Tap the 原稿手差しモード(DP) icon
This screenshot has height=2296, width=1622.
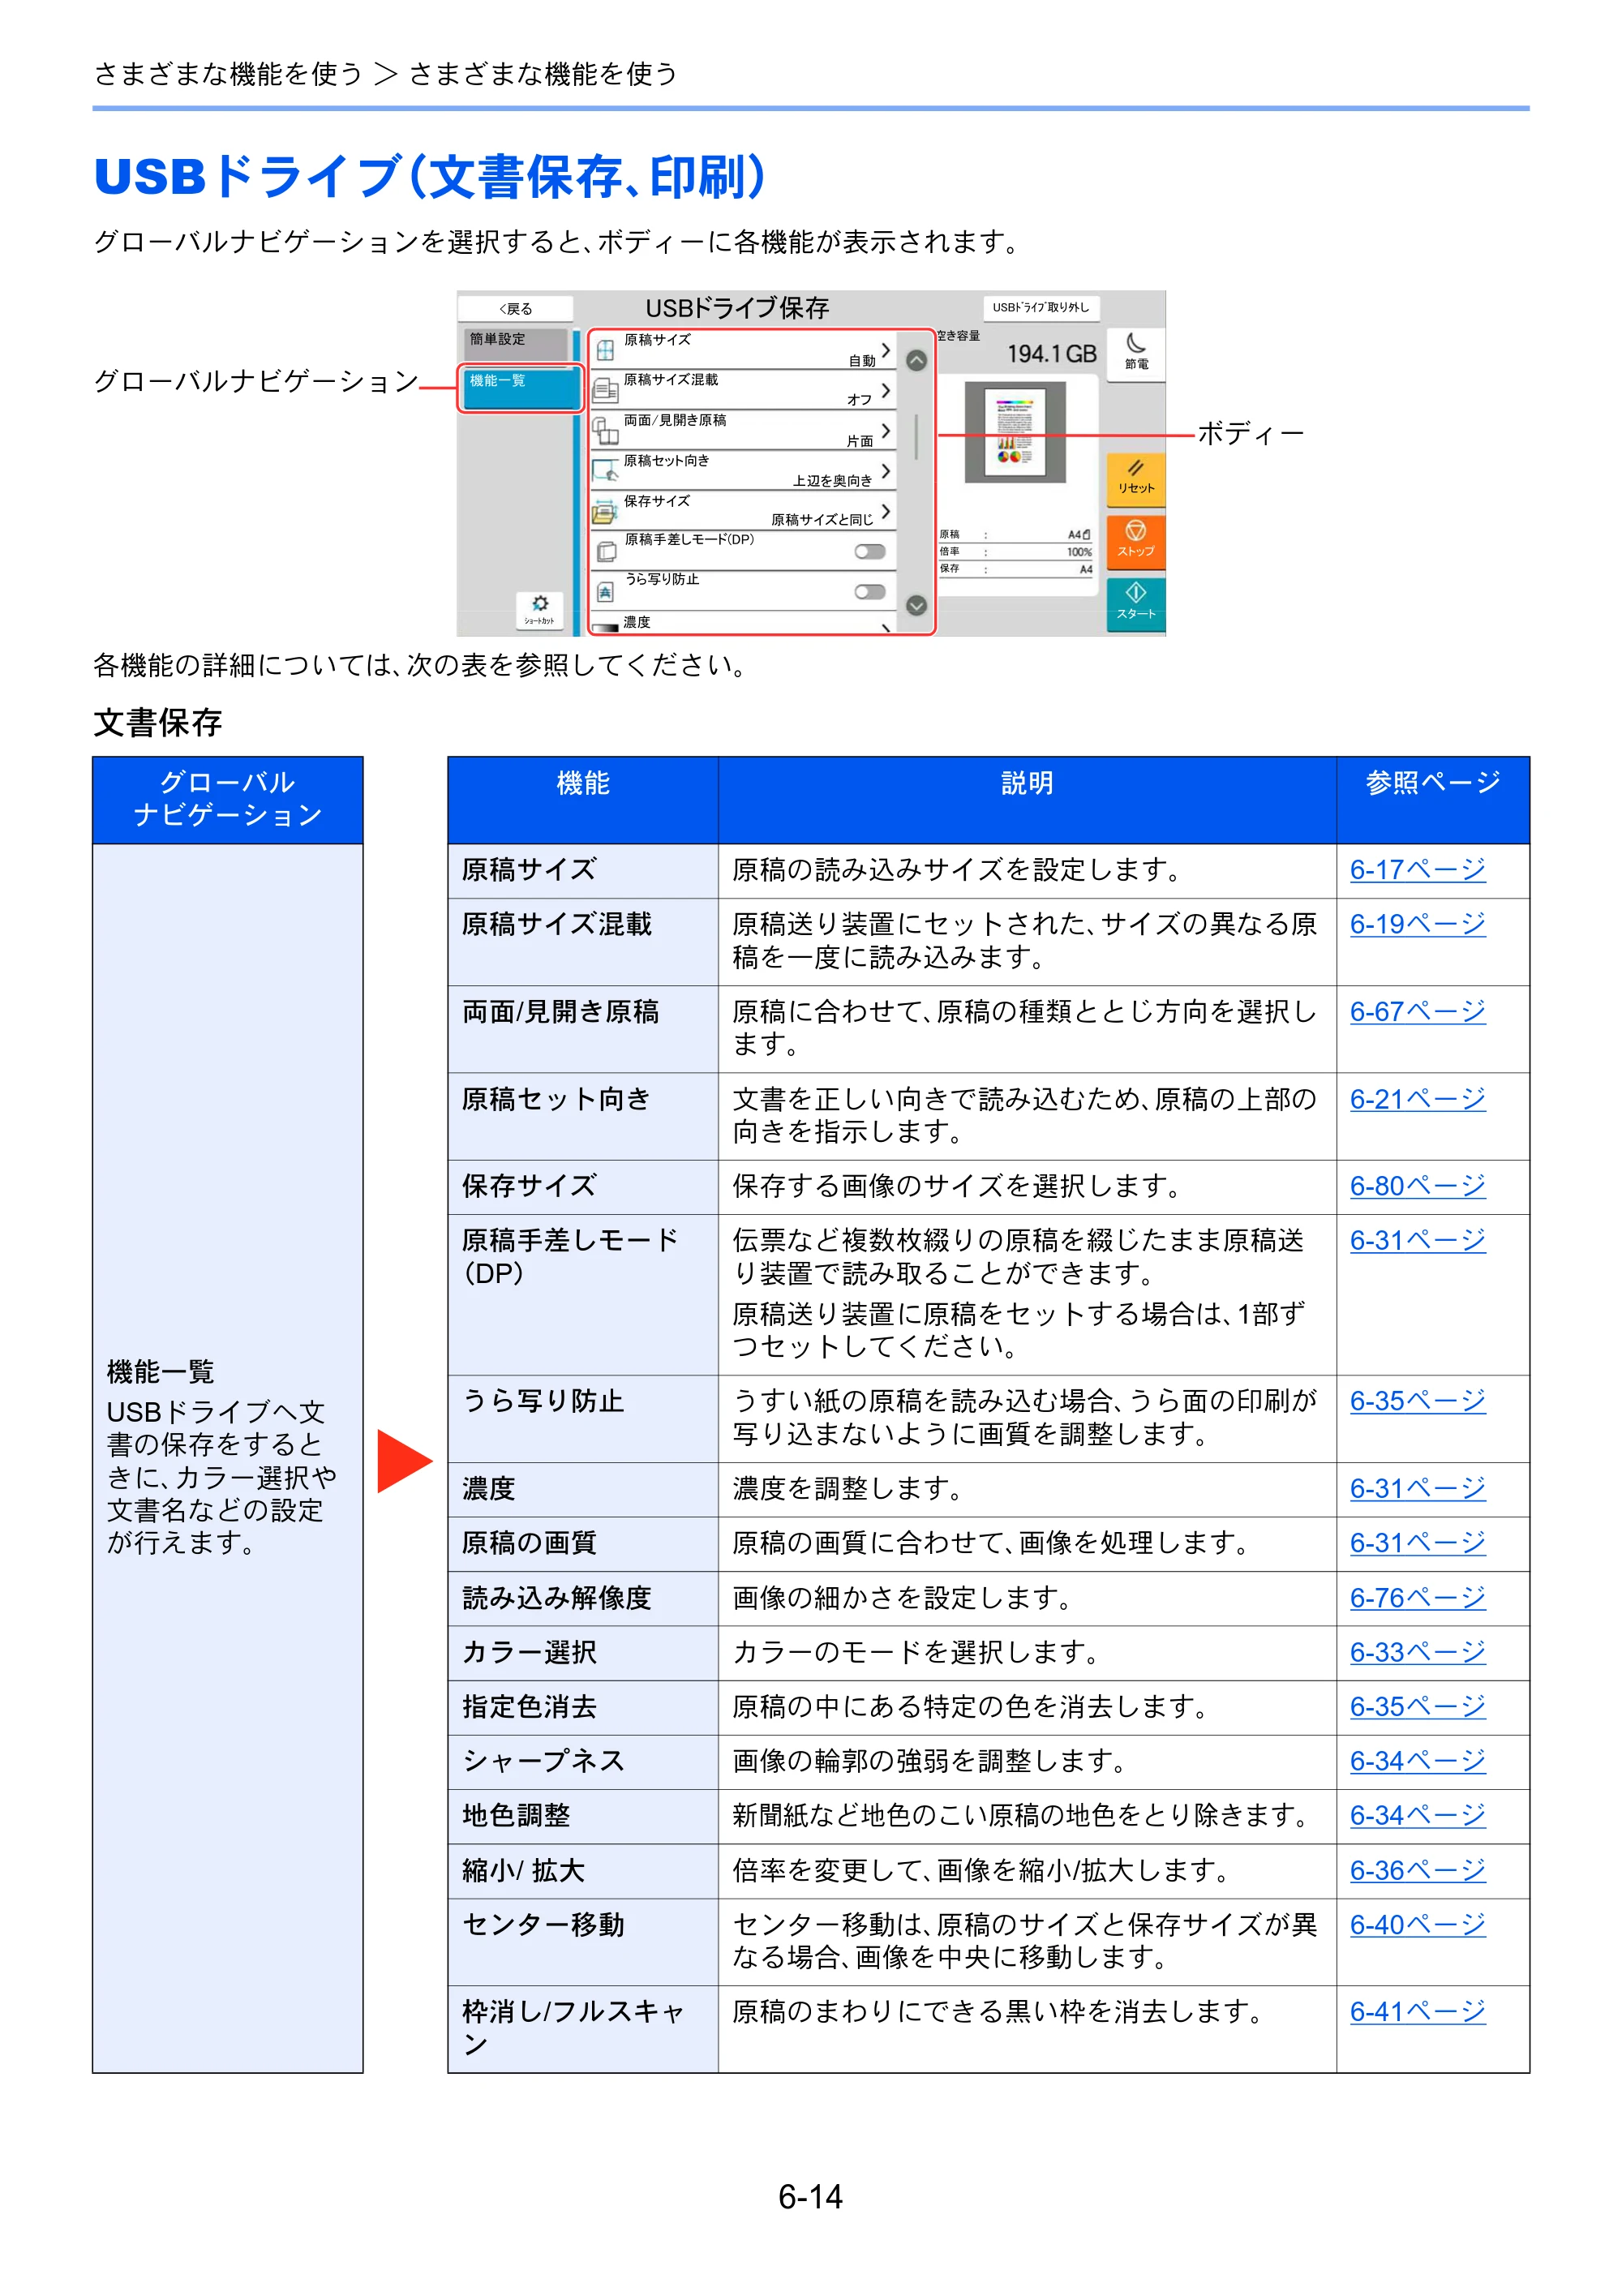tap(606, 551)
